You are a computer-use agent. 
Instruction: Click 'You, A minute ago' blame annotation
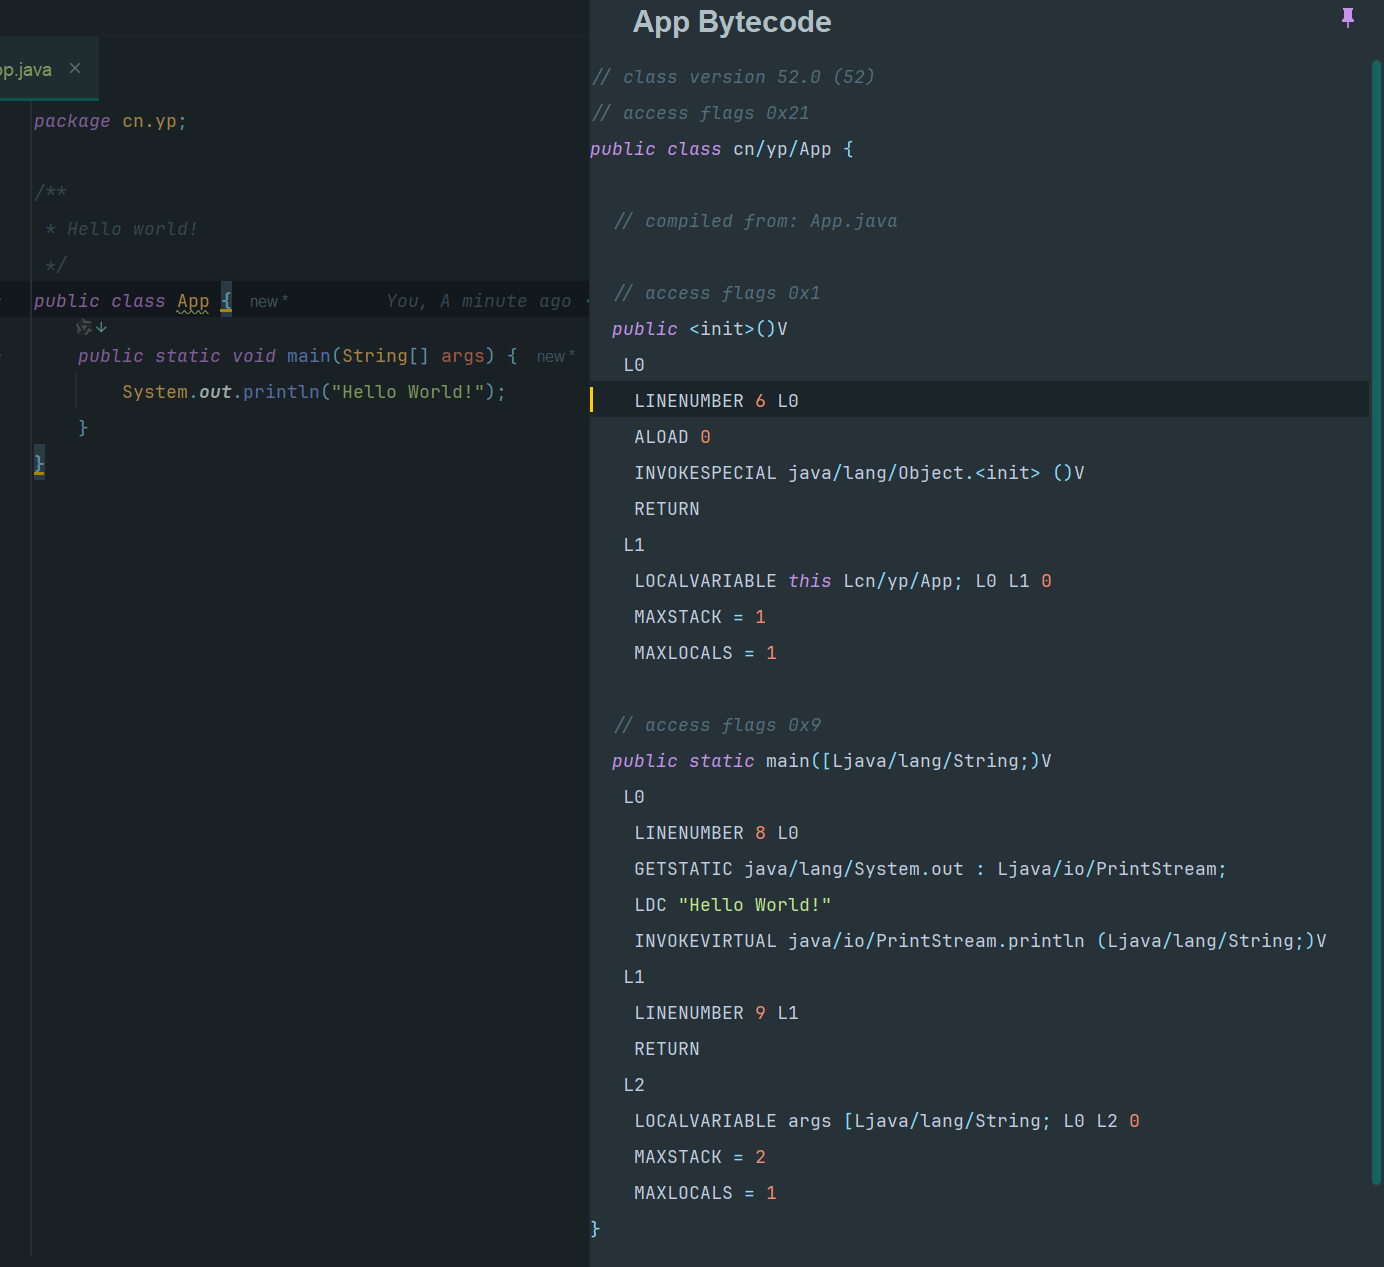point(479,301)
